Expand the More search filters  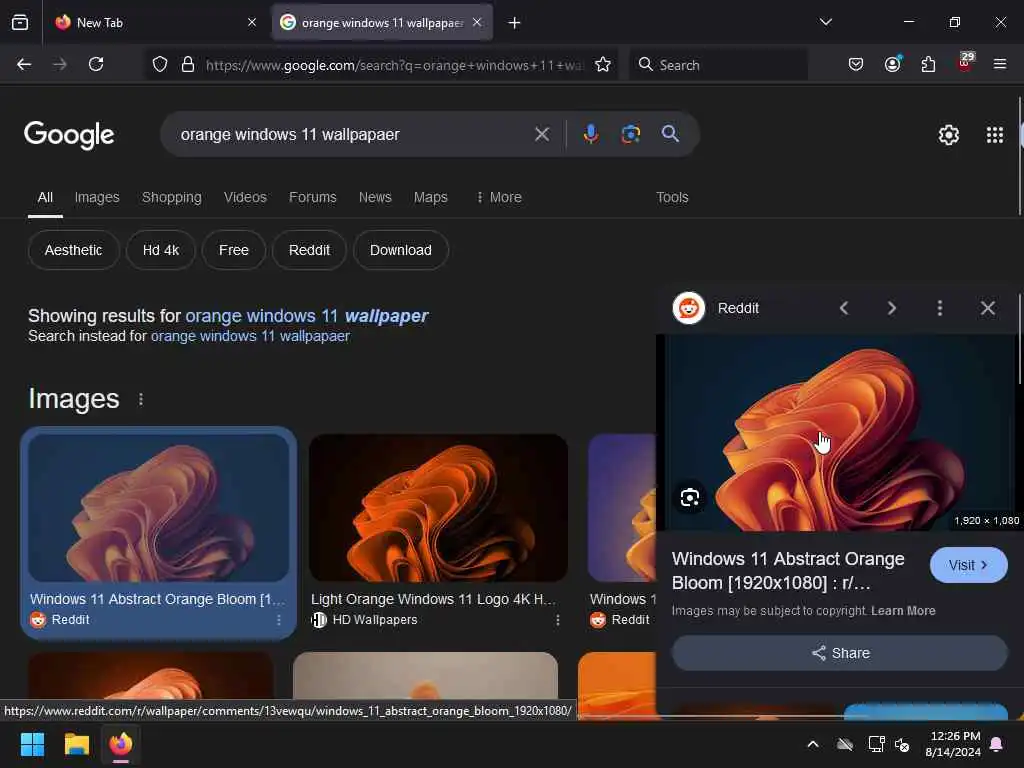pyautogui.click(x=499, y=197)
